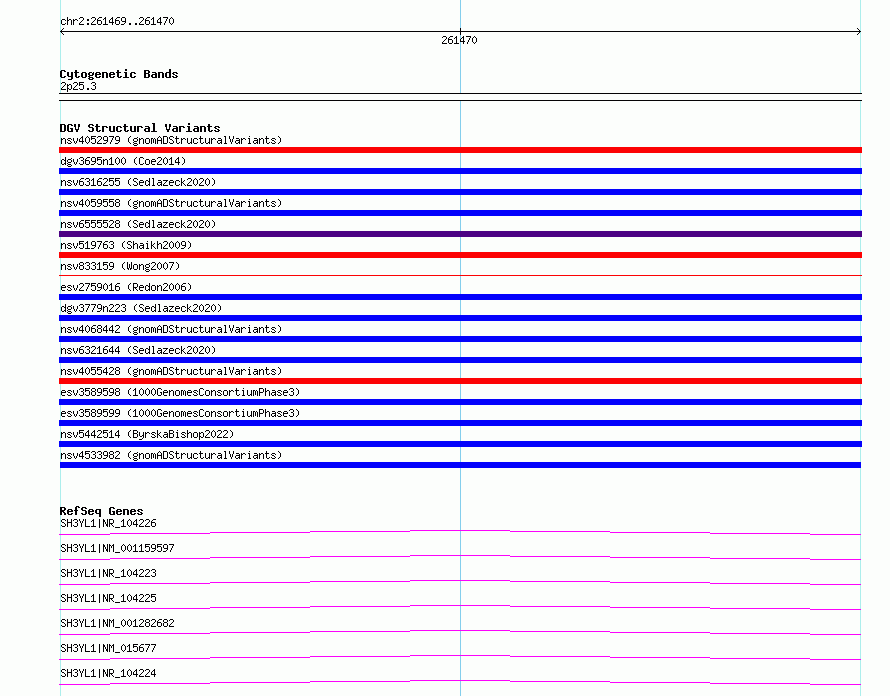Click the red bar under nsv4055428
Image resolution: width=890 pixels, height=696 pixels.
tap(460, 381)
